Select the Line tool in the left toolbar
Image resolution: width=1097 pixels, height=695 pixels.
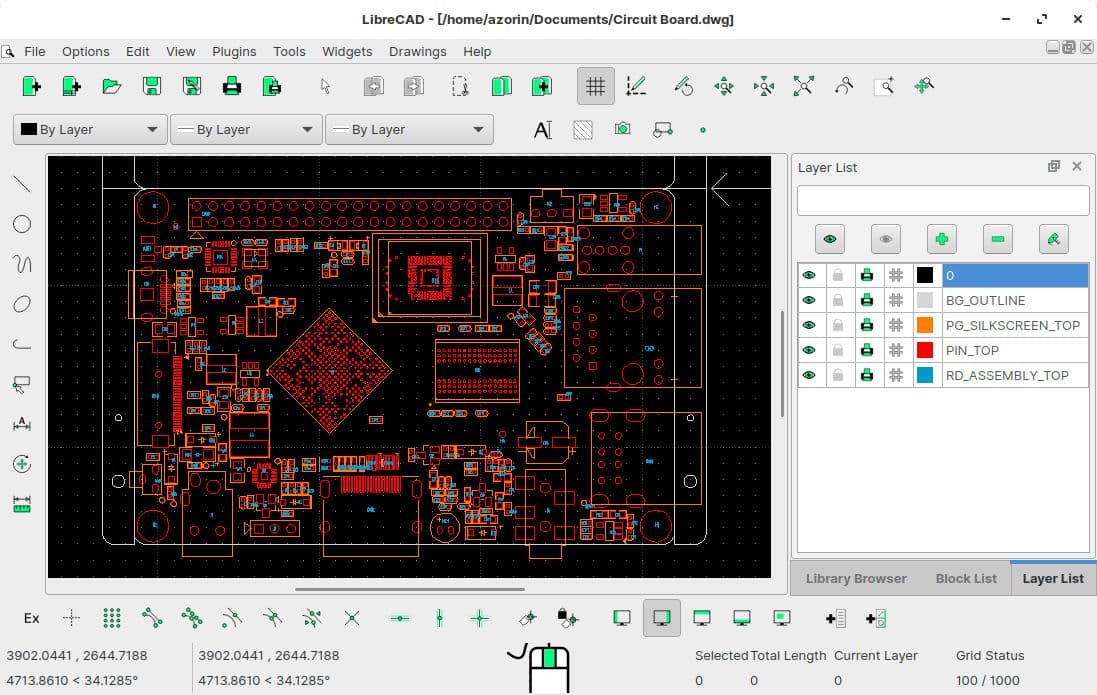(22, 183)
